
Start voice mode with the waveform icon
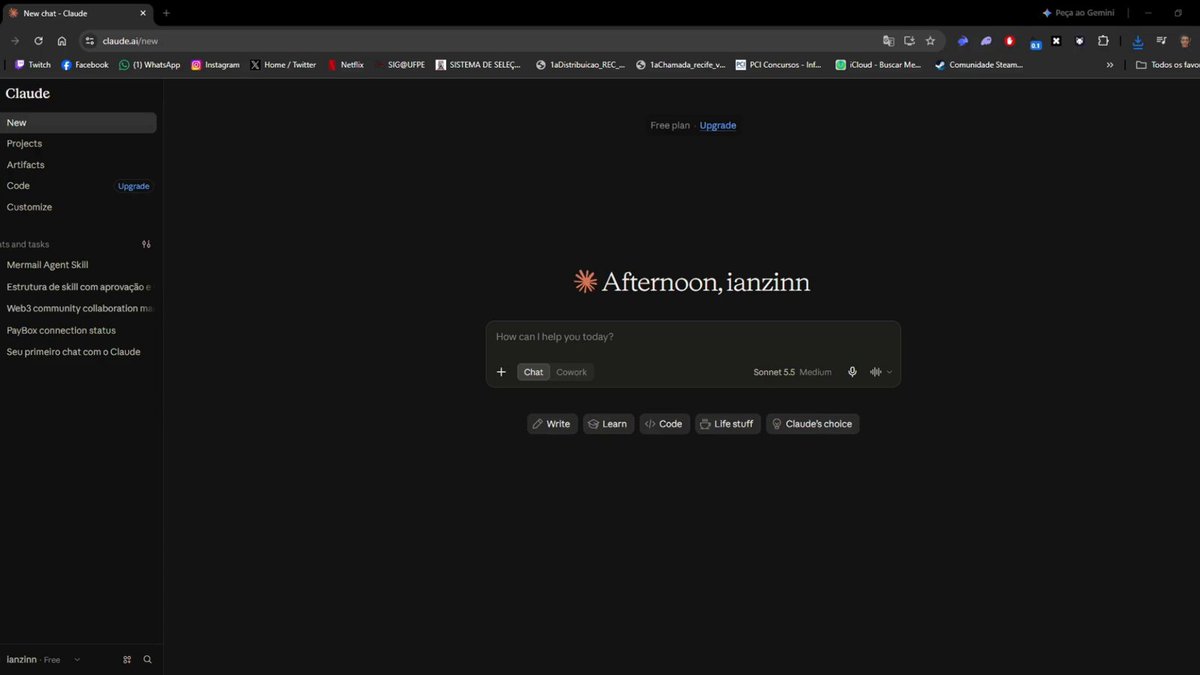tap(876, 372)
